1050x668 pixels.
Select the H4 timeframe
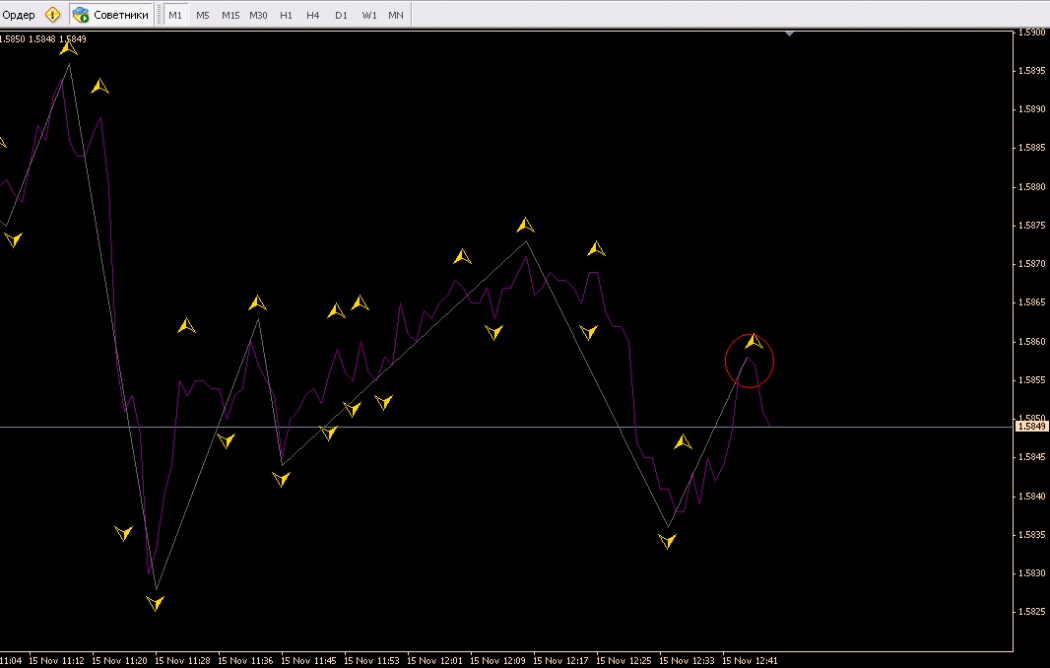tap(313, 15)
